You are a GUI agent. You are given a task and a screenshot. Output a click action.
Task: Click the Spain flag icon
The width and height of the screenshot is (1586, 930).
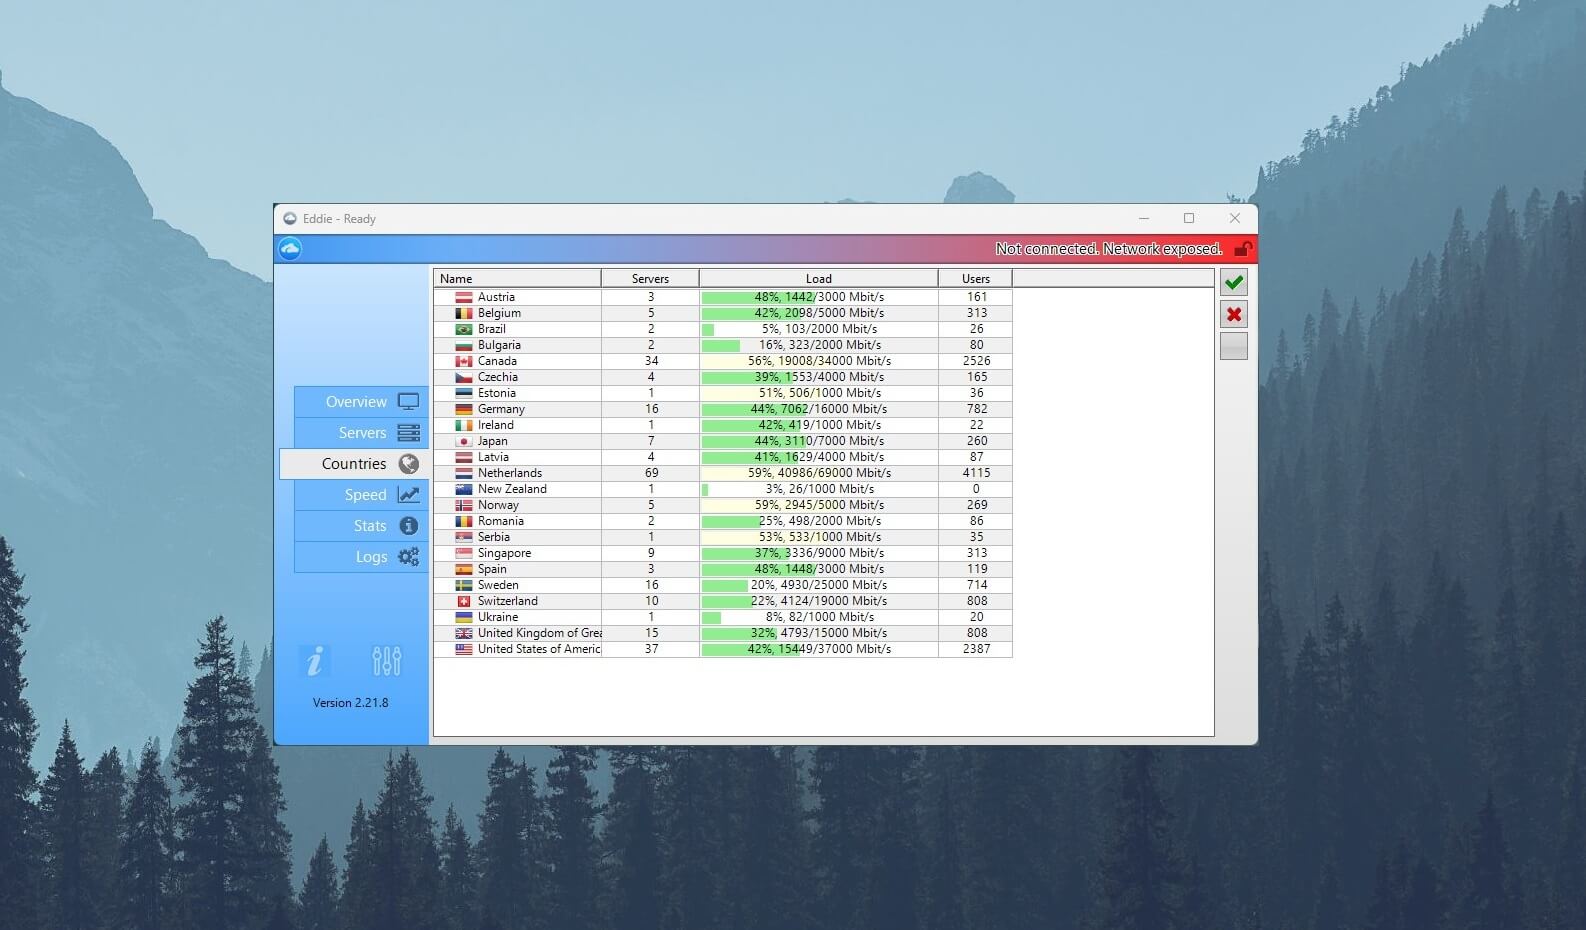[464, 569]
